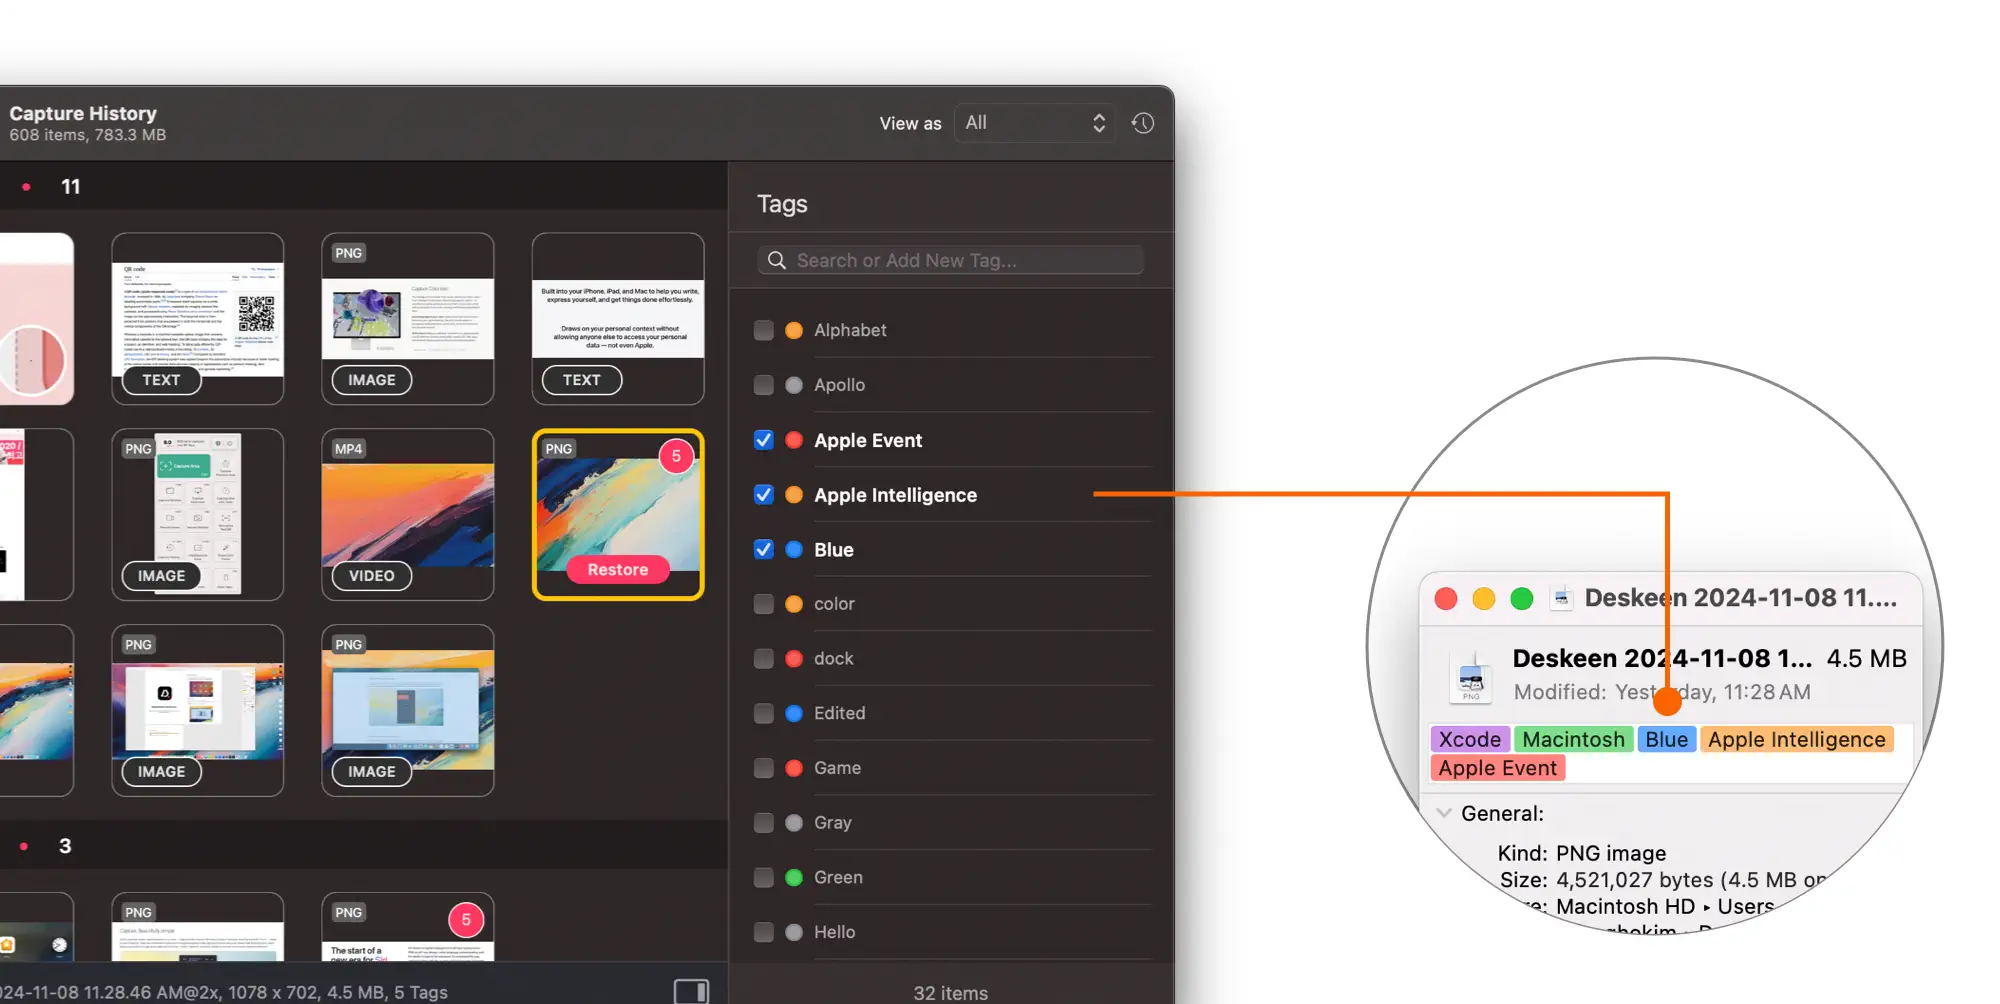This screenshot has height=1004, width=2000.
Task: Click IMAGE label on capture area settings PNG
Action: 161,576
